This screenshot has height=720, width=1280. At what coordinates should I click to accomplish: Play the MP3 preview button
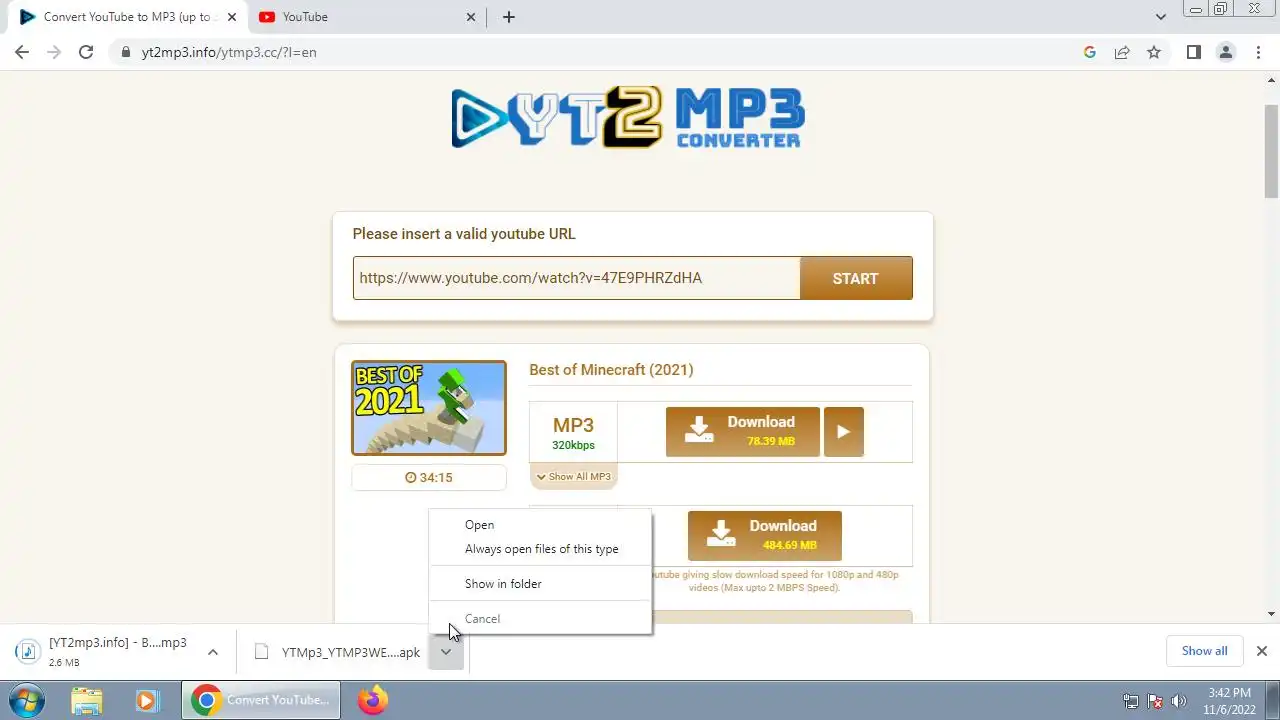844,432
